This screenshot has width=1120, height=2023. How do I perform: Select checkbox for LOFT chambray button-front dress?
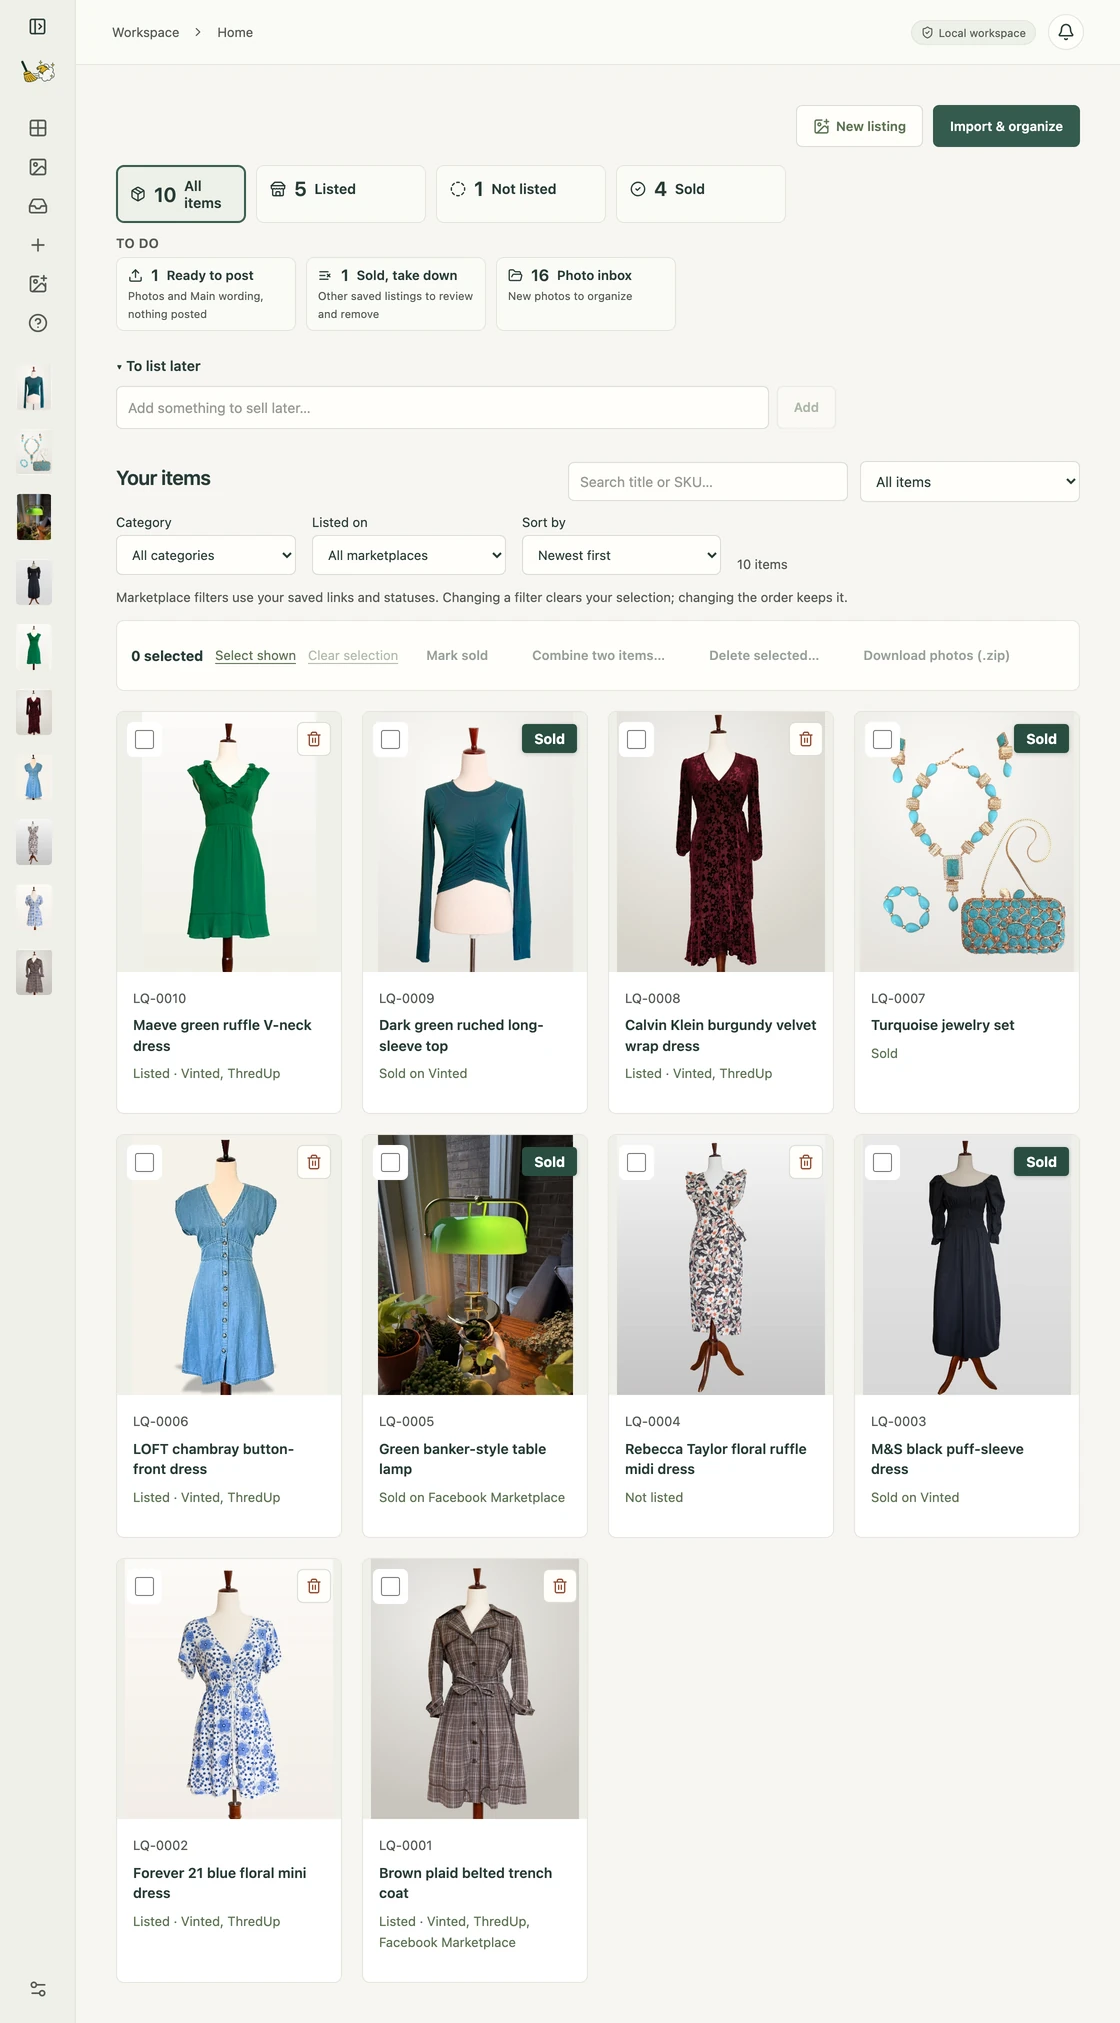pos(145,1162)
